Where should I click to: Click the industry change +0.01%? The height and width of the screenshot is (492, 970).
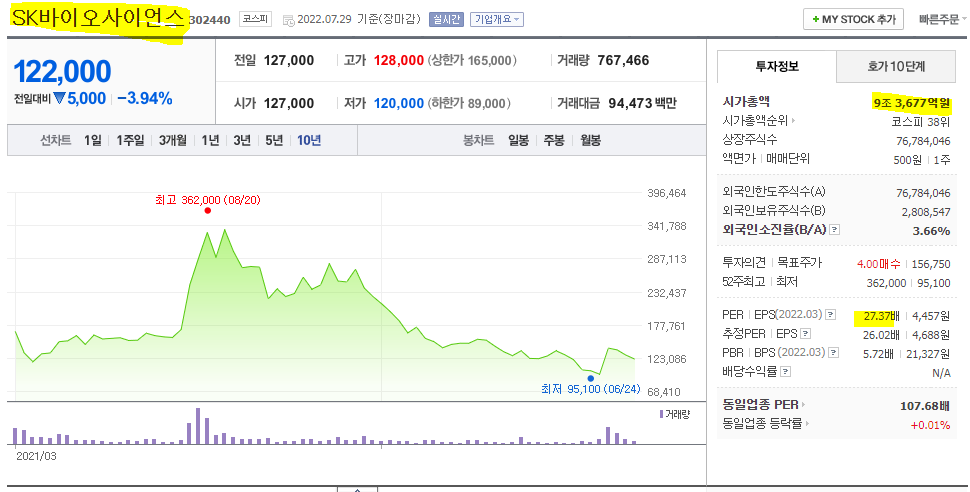coord(930,425)
